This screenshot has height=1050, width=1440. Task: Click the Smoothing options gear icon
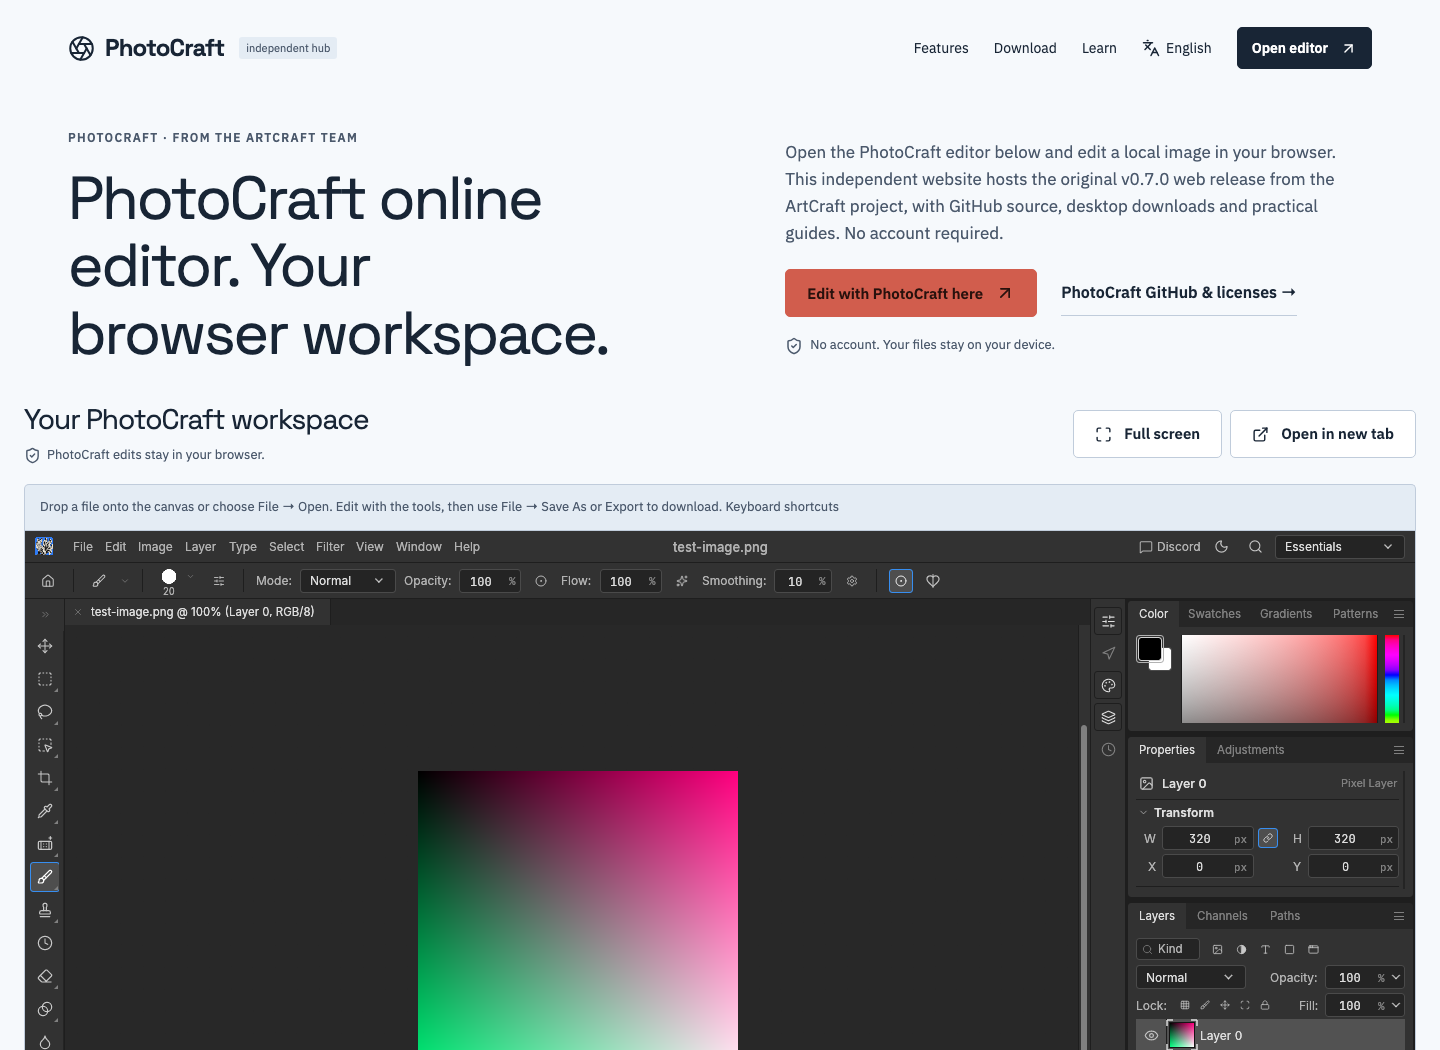coord(852,581)
